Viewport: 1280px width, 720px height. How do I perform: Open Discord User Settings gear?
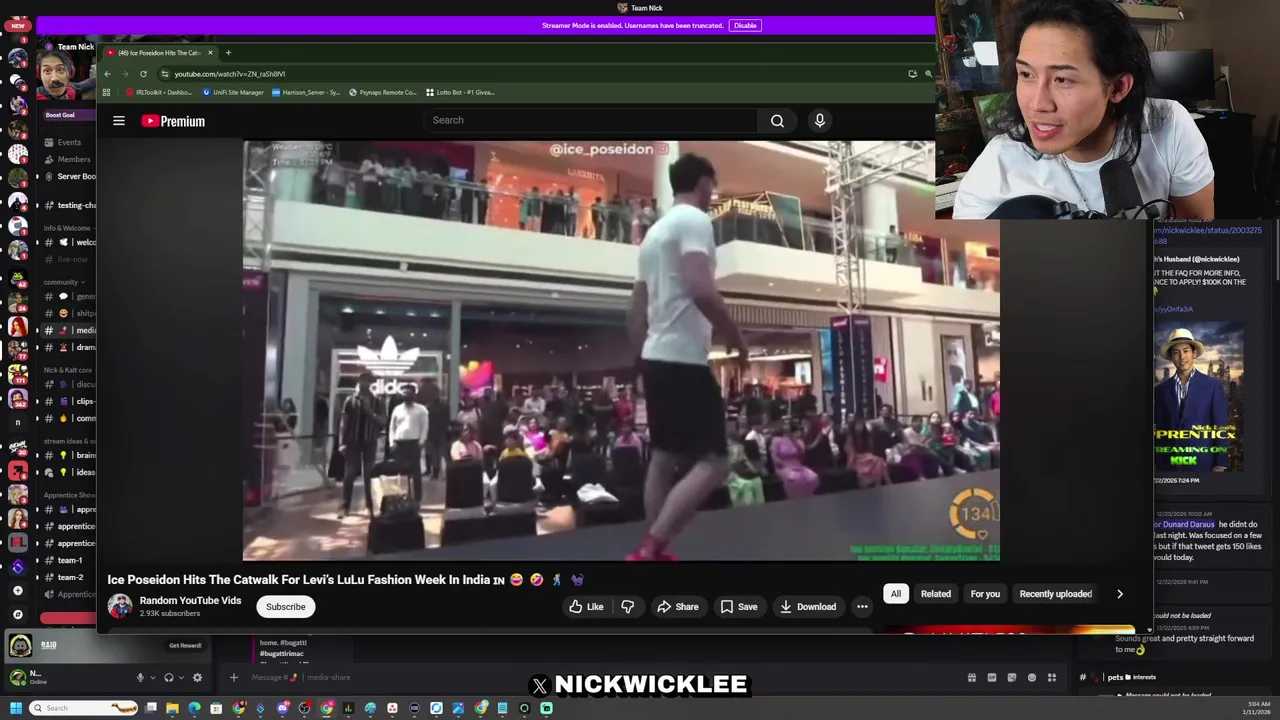click(197, 677)
